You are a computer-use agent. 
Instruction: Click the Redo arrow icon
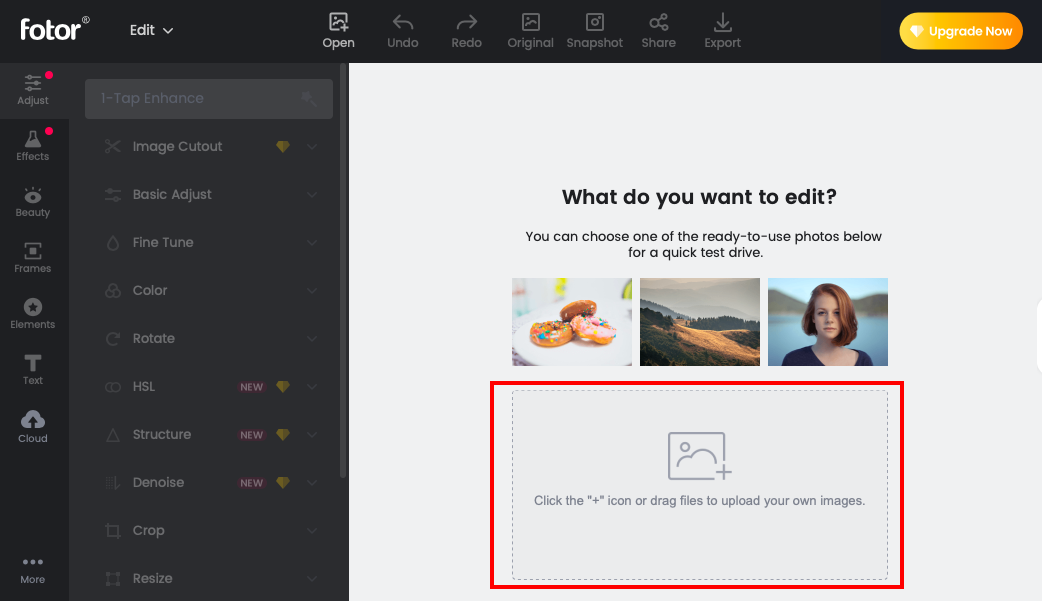point(467,23)
